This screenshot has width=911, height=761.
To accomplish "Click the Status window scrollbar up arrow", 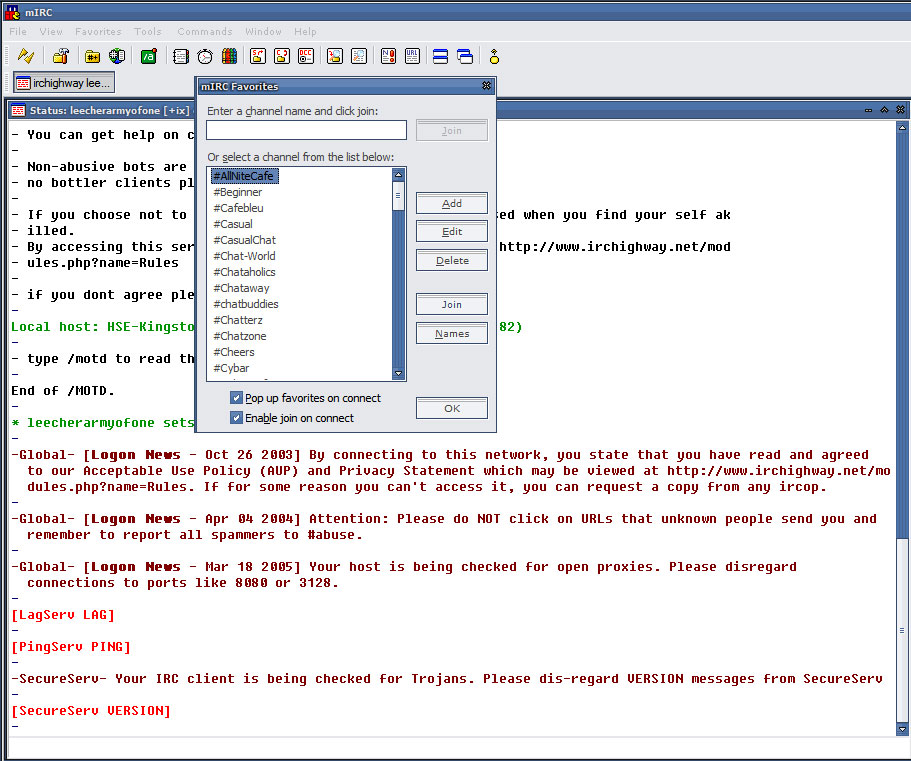I will tap(902, 127).
